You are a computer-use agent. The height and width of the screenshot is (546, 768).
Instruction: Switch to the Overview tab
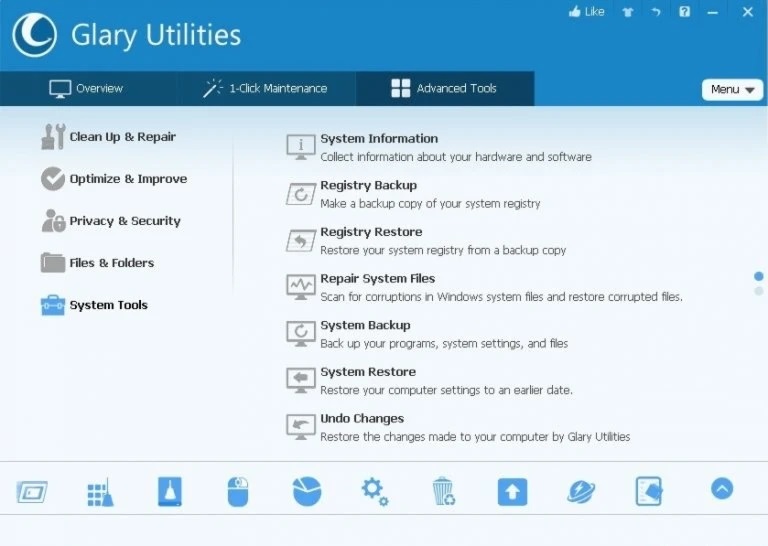(87, 88)
